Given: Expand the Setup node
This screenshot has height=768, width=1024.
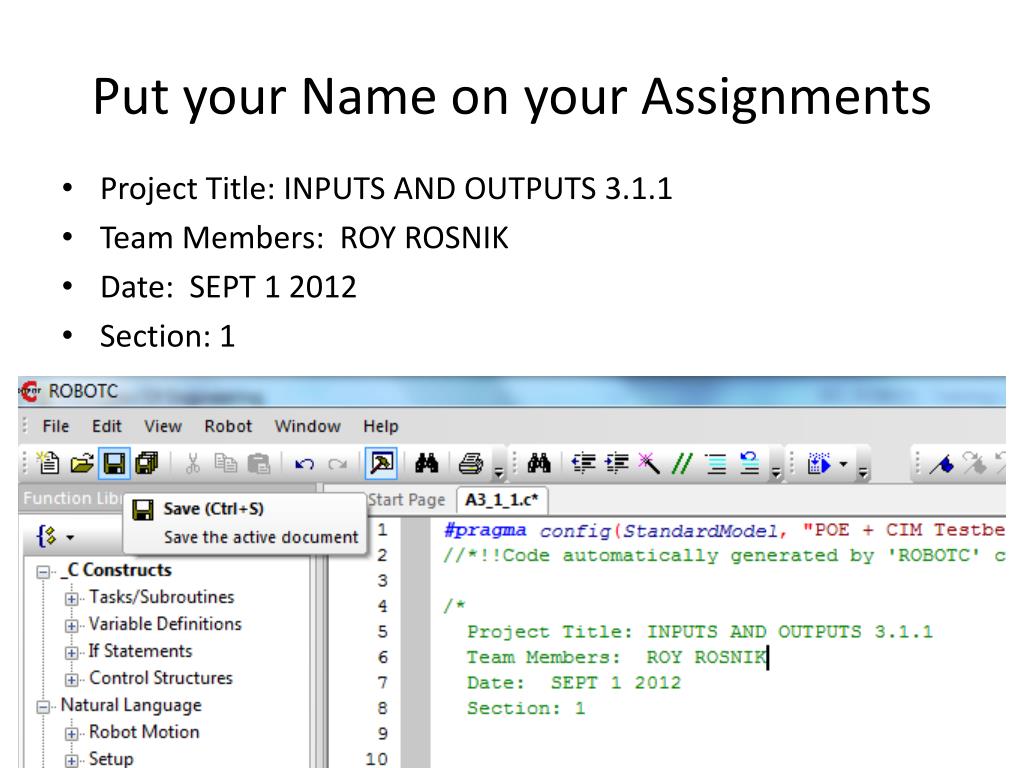Looking at the screenshot, I should coord(71,761).
